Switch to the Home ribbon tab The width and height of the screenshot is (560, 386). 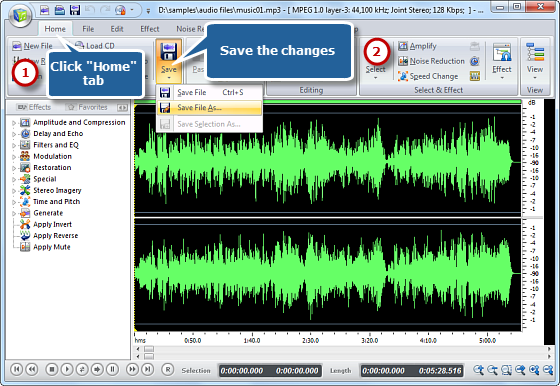[x=55, y=29]
